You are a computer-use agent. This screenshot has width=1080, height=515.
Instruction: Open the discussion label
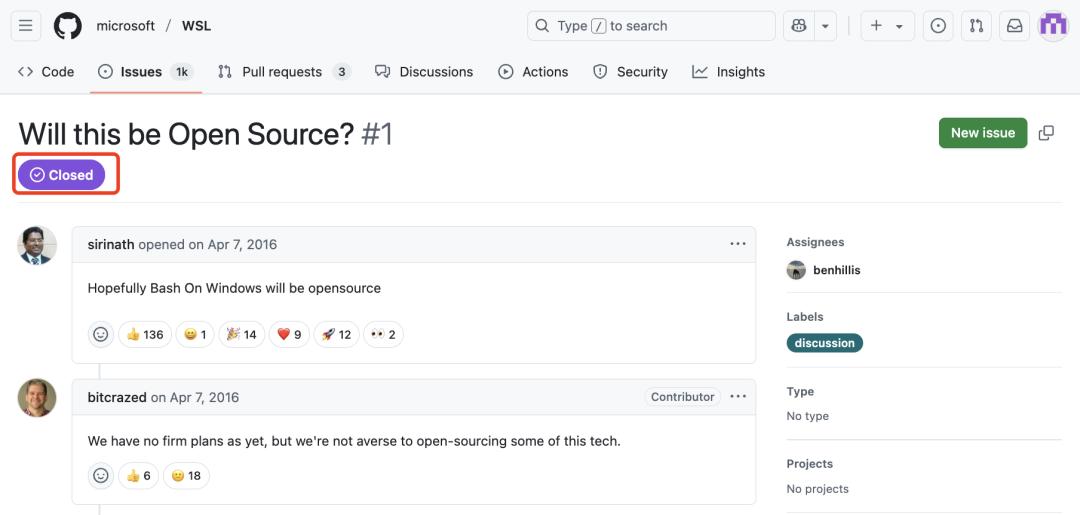click(x=824, y=343)
